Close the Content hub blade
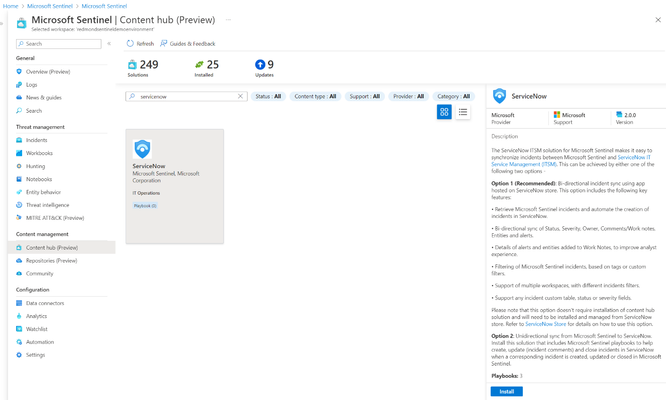The width and height of the screenshot is (666, 400). tap(658, 20)
